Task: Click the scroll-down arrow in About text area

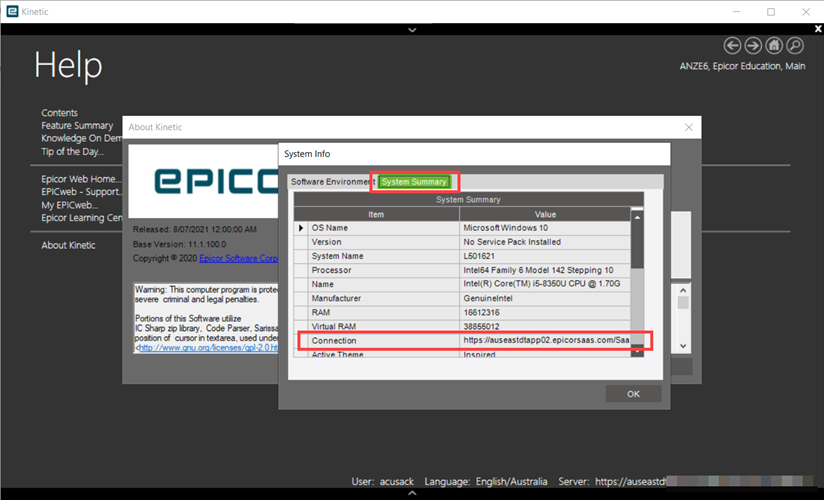Action: (x=684, y=345)
